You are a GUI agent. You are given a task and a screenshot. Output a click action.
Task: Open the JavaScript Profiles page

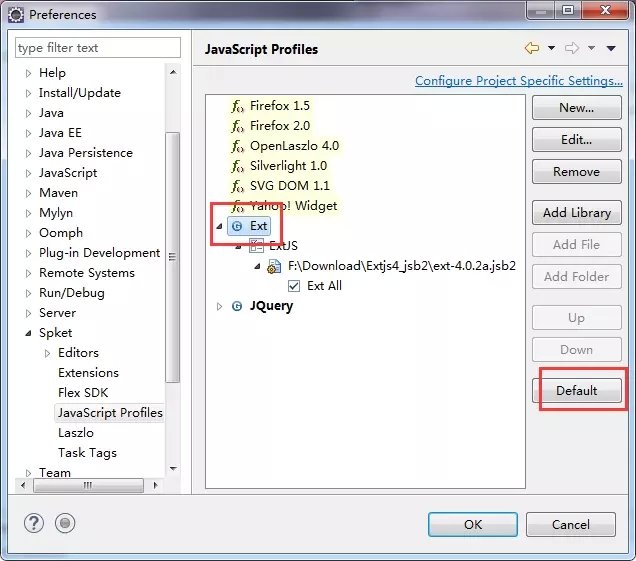coord(110,413)
